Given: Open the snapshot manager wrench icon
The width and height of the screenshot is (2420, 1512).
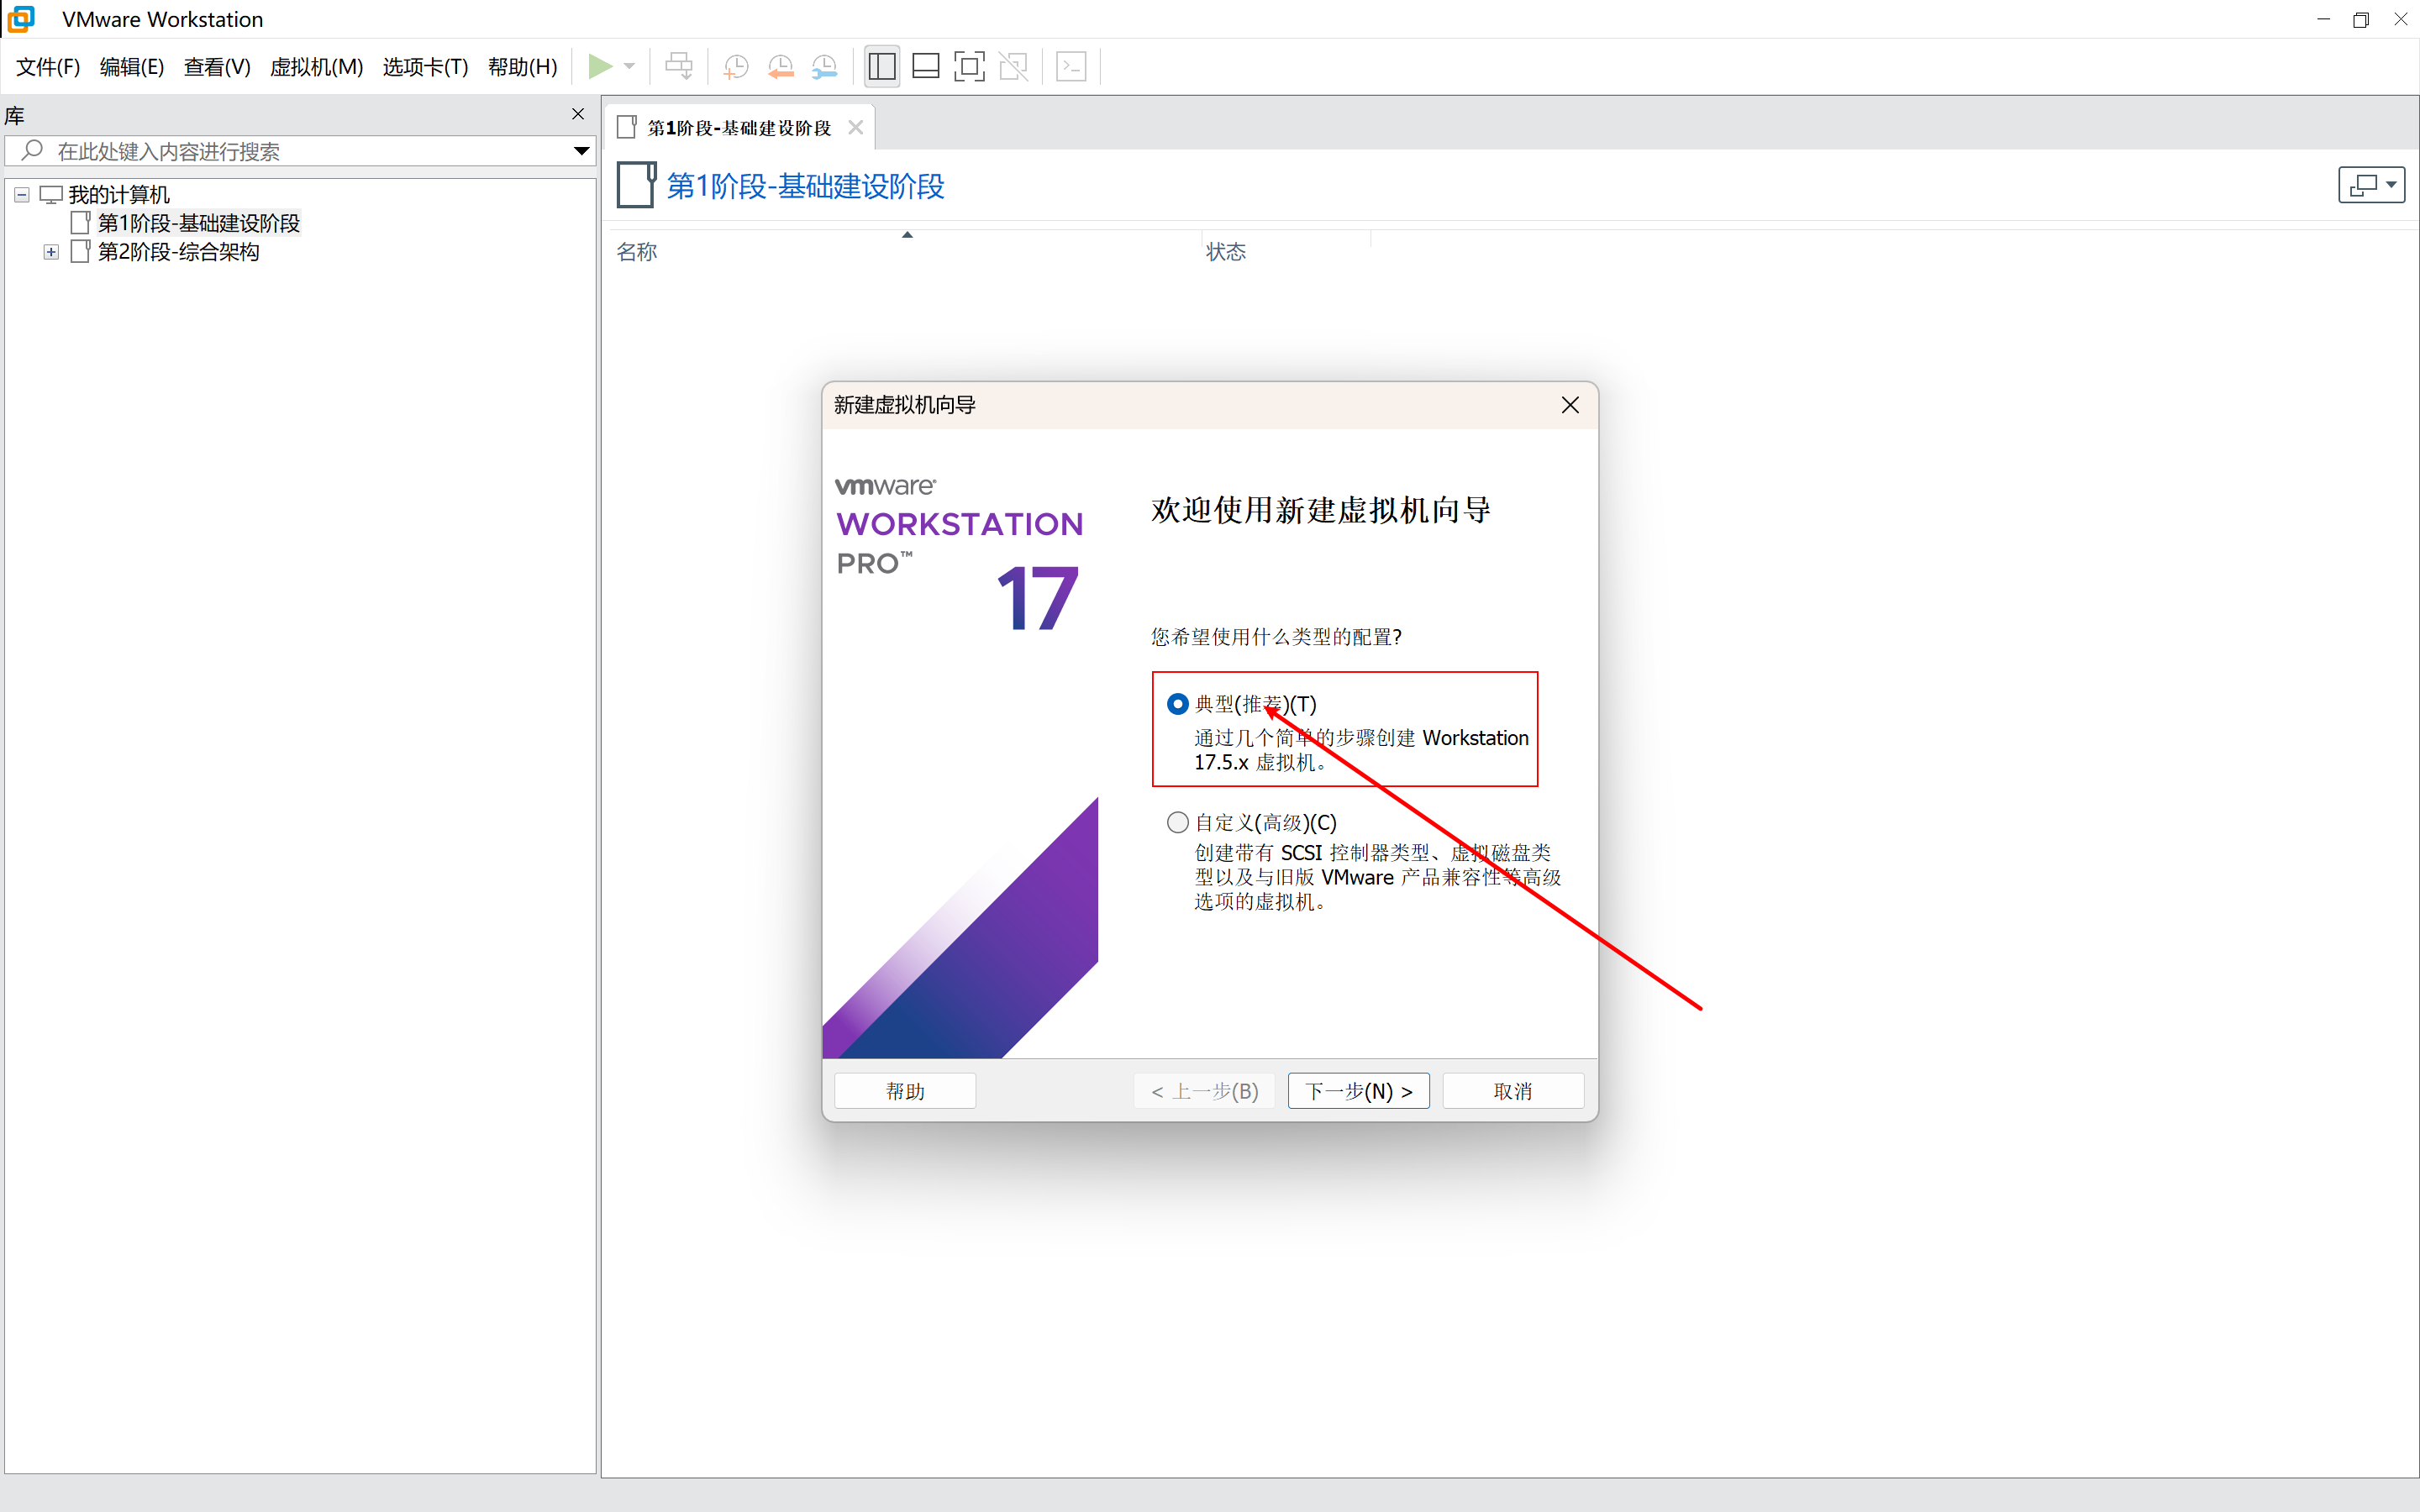Looking at the screenshot, I should pyautogui.click(x=824, y=67).
